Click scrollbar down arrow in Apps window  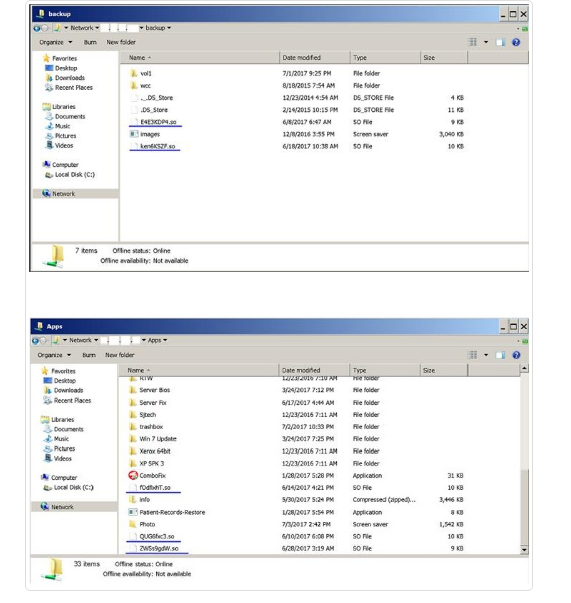click(524, 550)
